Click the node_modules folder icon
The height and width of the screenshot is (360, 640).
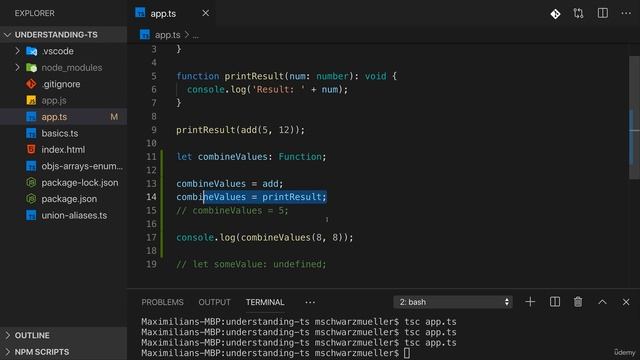(31, 68)
